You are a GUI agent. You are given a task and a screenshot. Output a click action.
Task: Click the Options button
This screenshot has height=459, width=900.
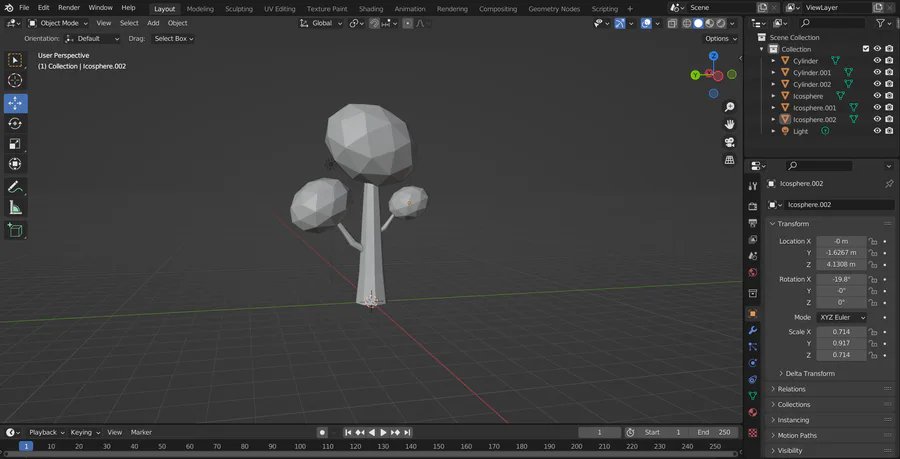pyautogui.click(x=720, y=38)
